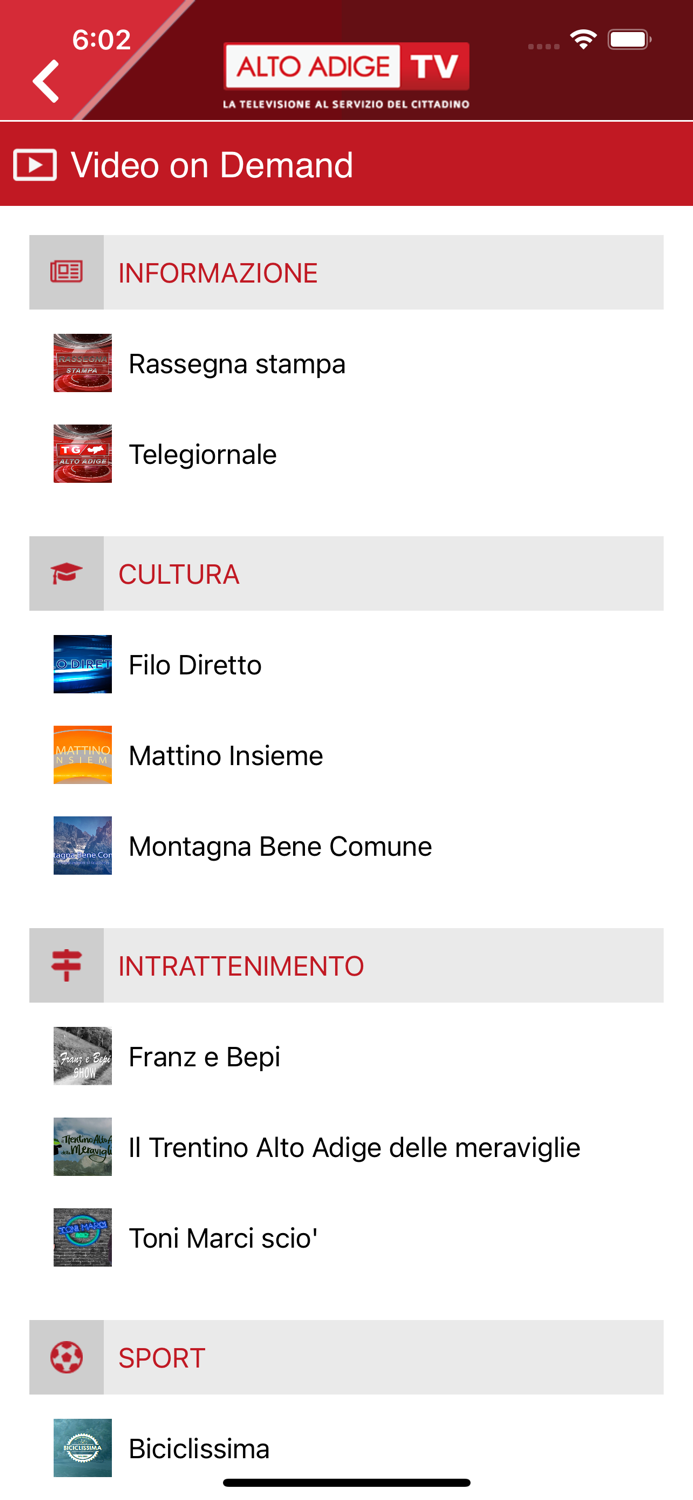Collapse the INFORMAZIONE section header
Viewport: 693px width, 1500px height.
point(346,272)
